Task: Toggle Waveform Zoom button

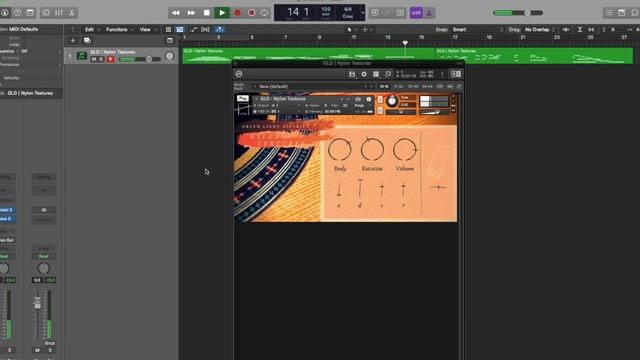Action: 566,29
